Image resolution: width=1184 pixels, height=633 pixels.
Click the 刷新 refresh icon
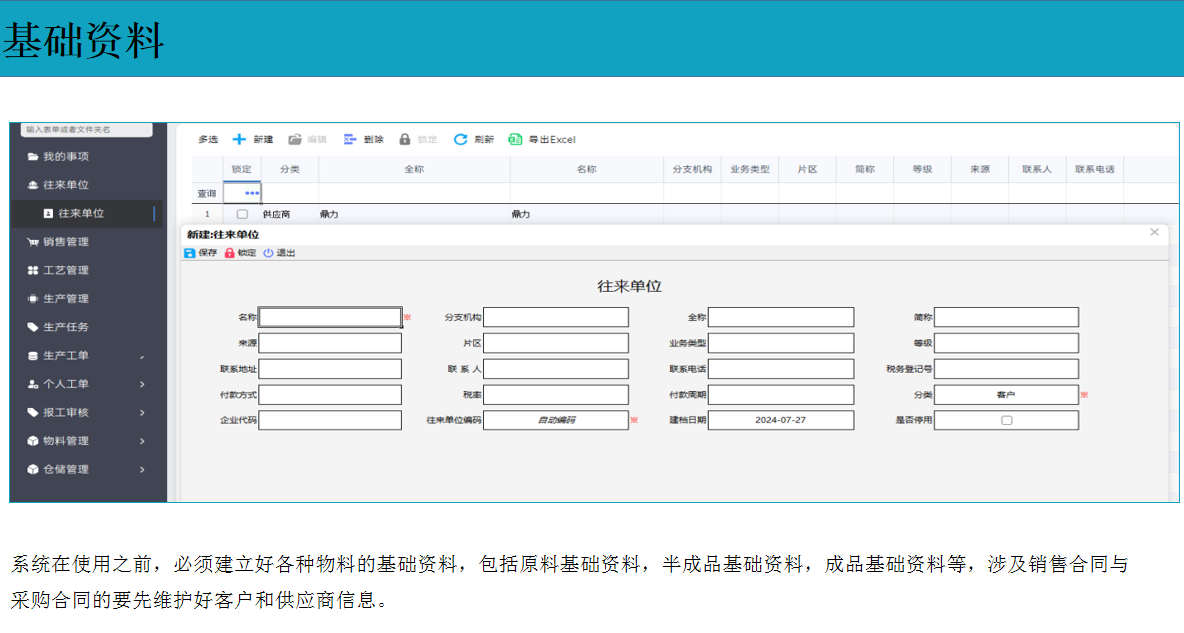[460, 139]
